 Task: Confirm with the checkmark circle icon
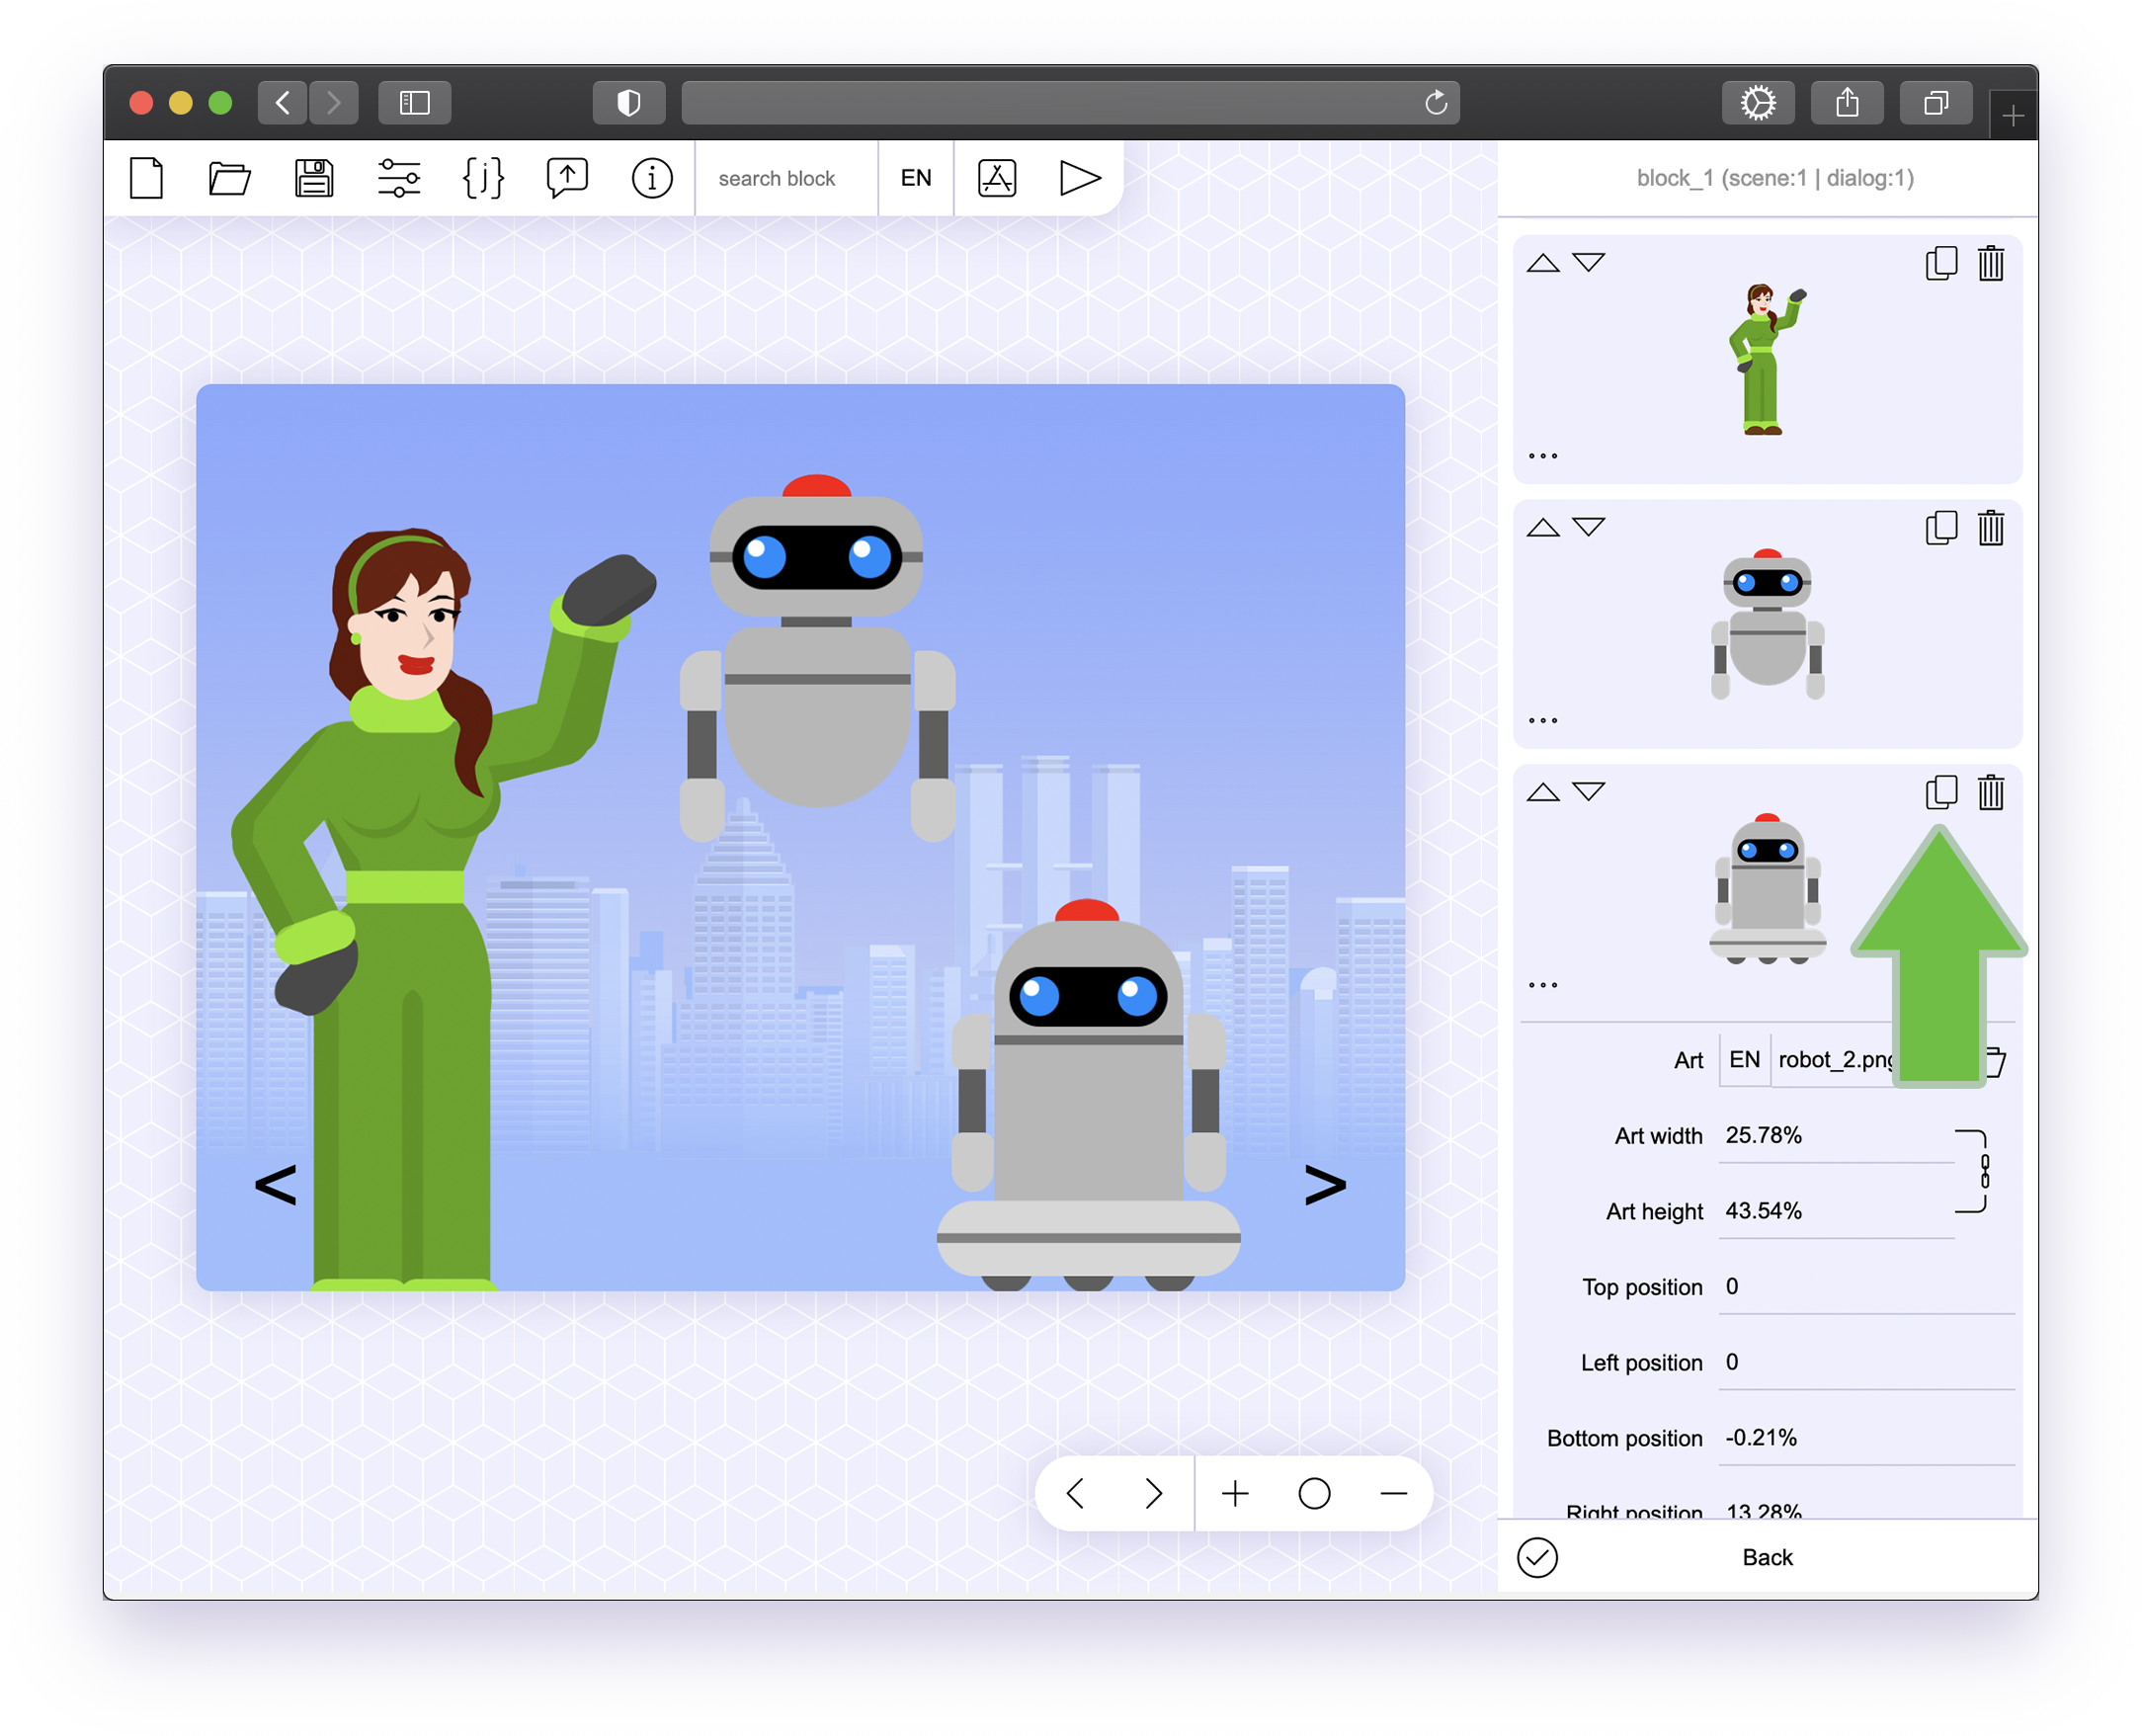point(1537,1558)
